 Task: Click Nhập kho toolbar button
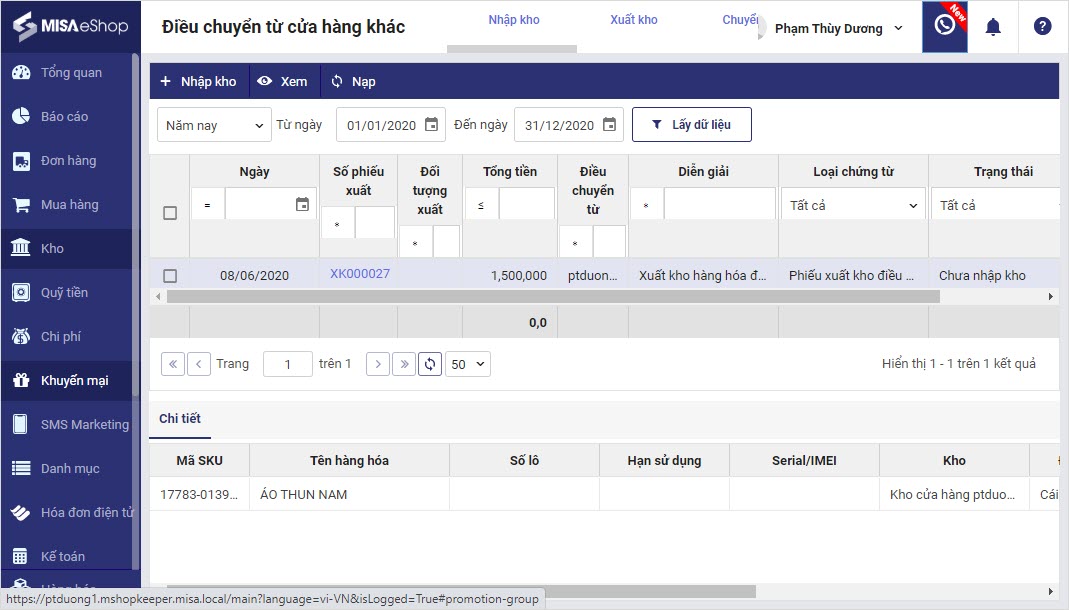click(x=198, y=82)
